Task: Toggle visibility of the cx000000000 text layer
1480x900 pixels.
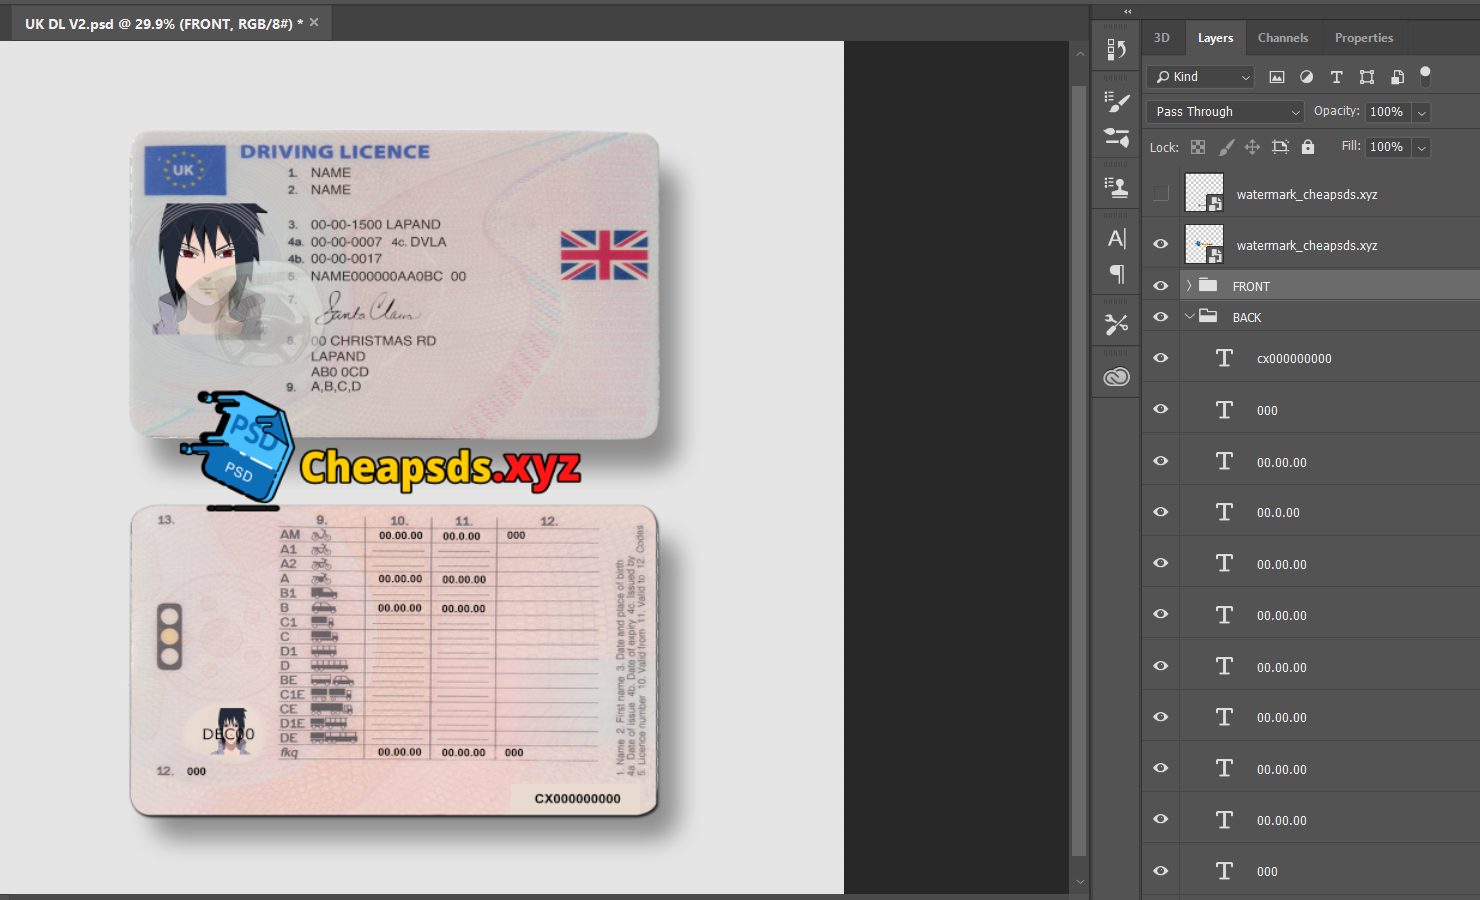Action: point(1161,358)
